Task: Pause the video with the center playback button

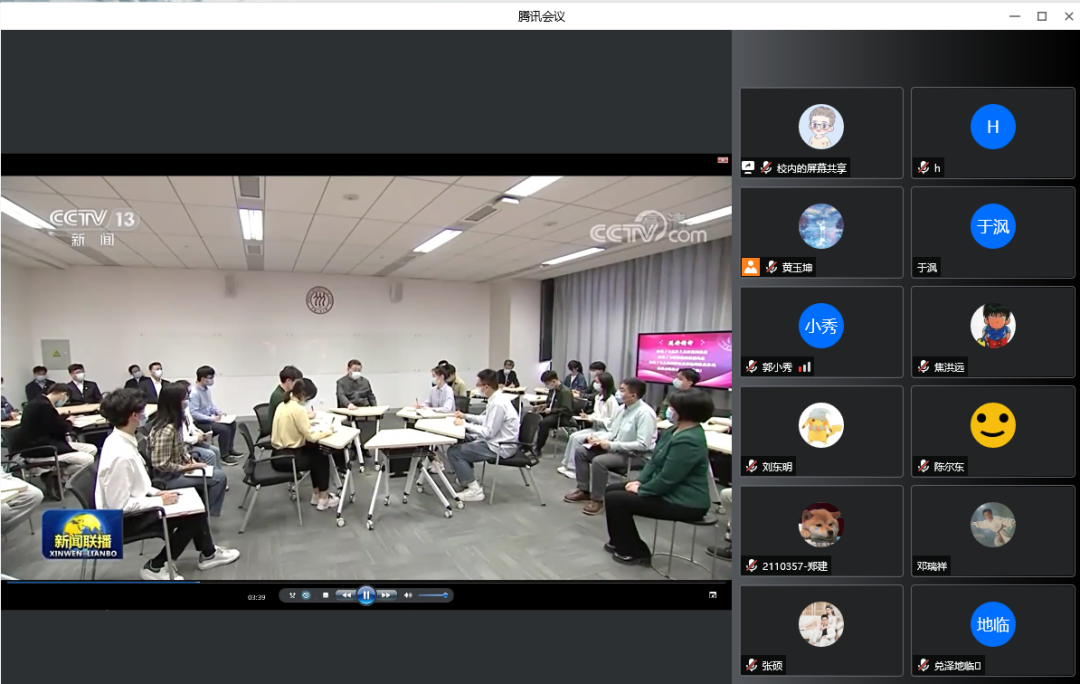Action: point(366,595)
